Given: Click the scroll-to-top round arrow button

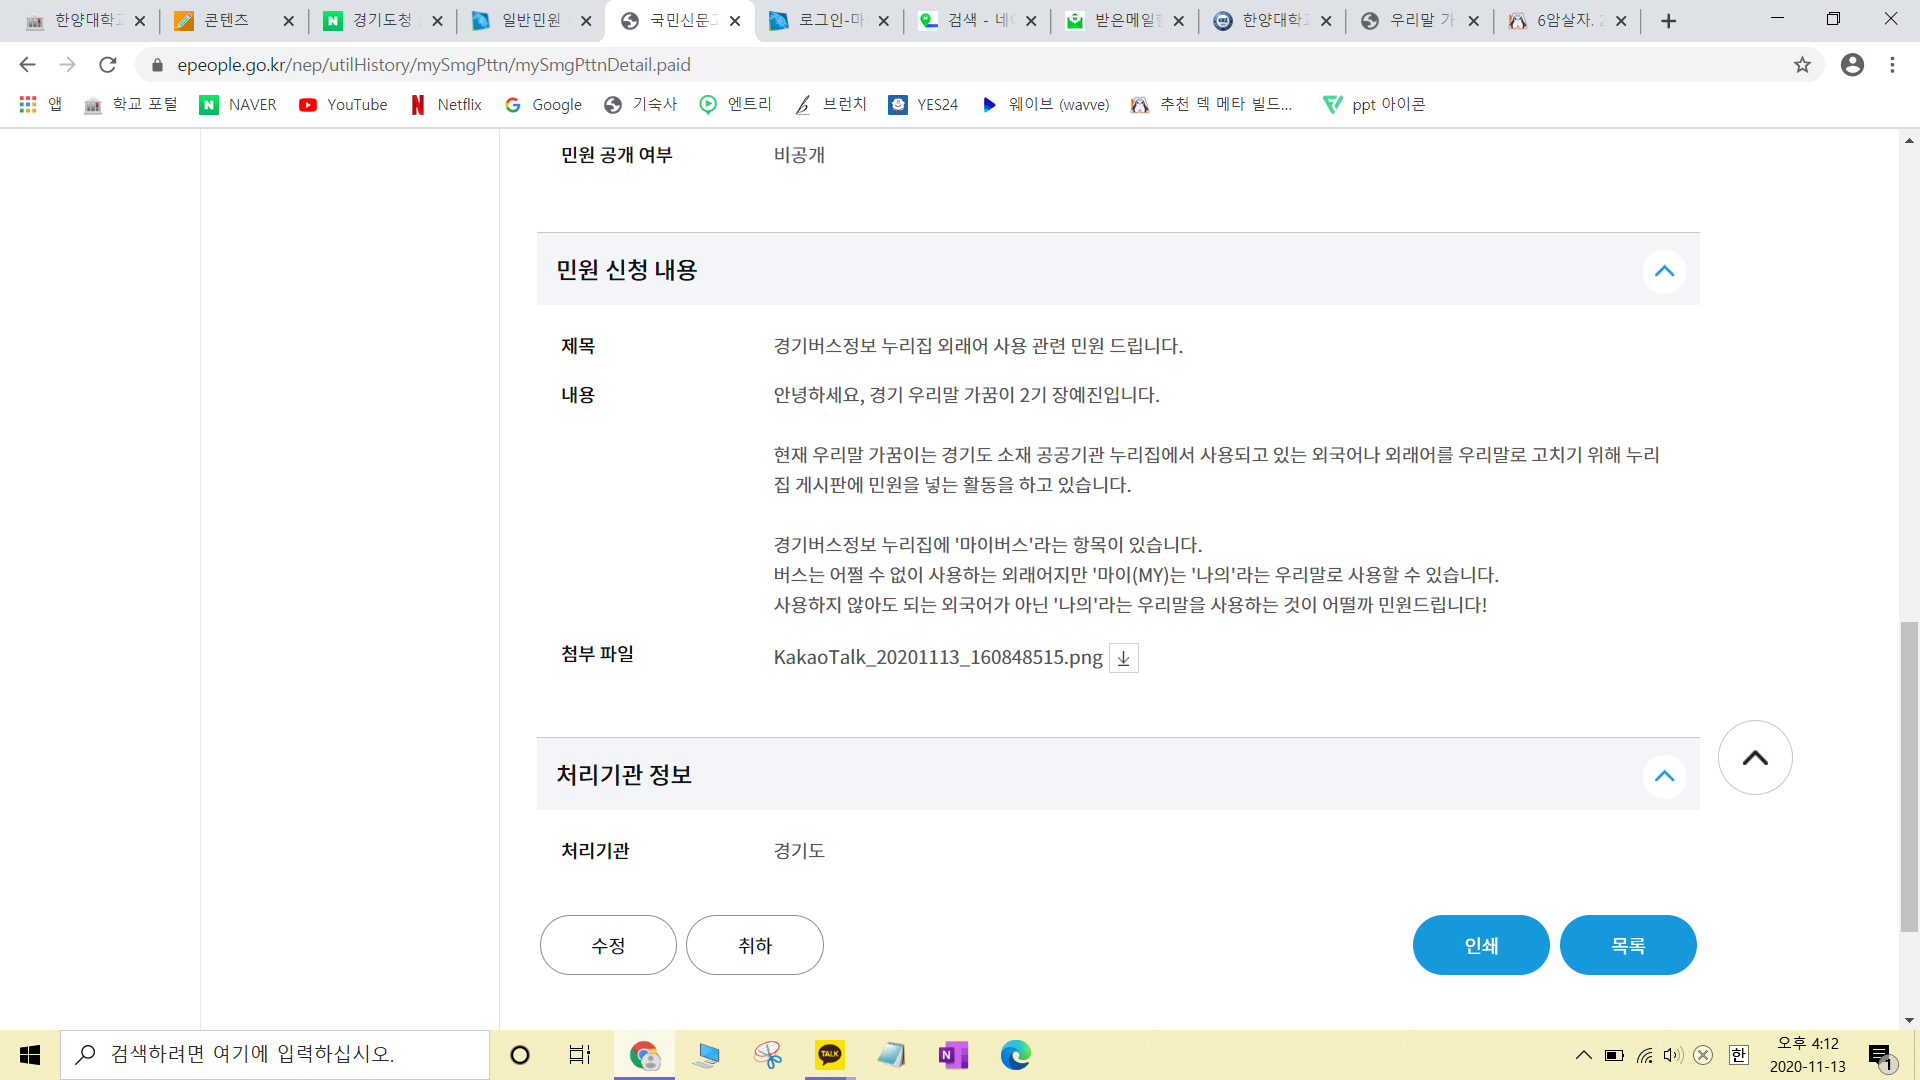Looking at the screenshot, I should tap(1754, 758).
